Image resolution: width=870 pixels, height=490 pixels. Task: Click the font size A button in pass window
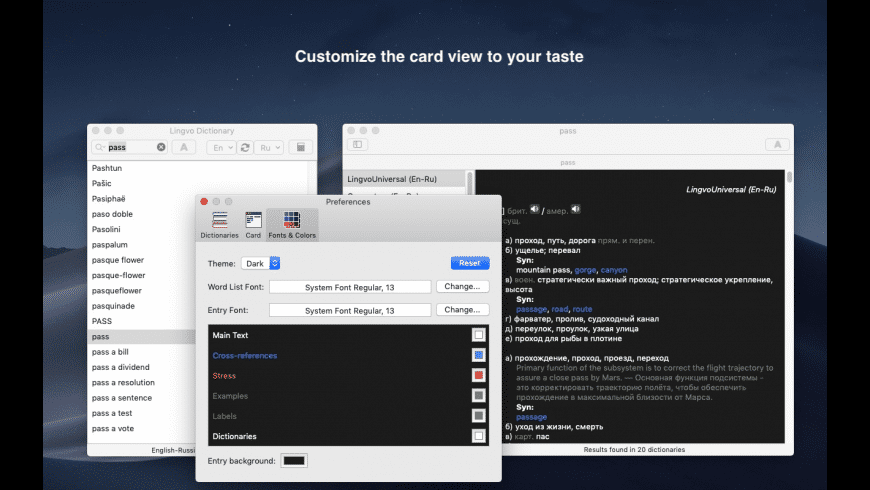777,144
